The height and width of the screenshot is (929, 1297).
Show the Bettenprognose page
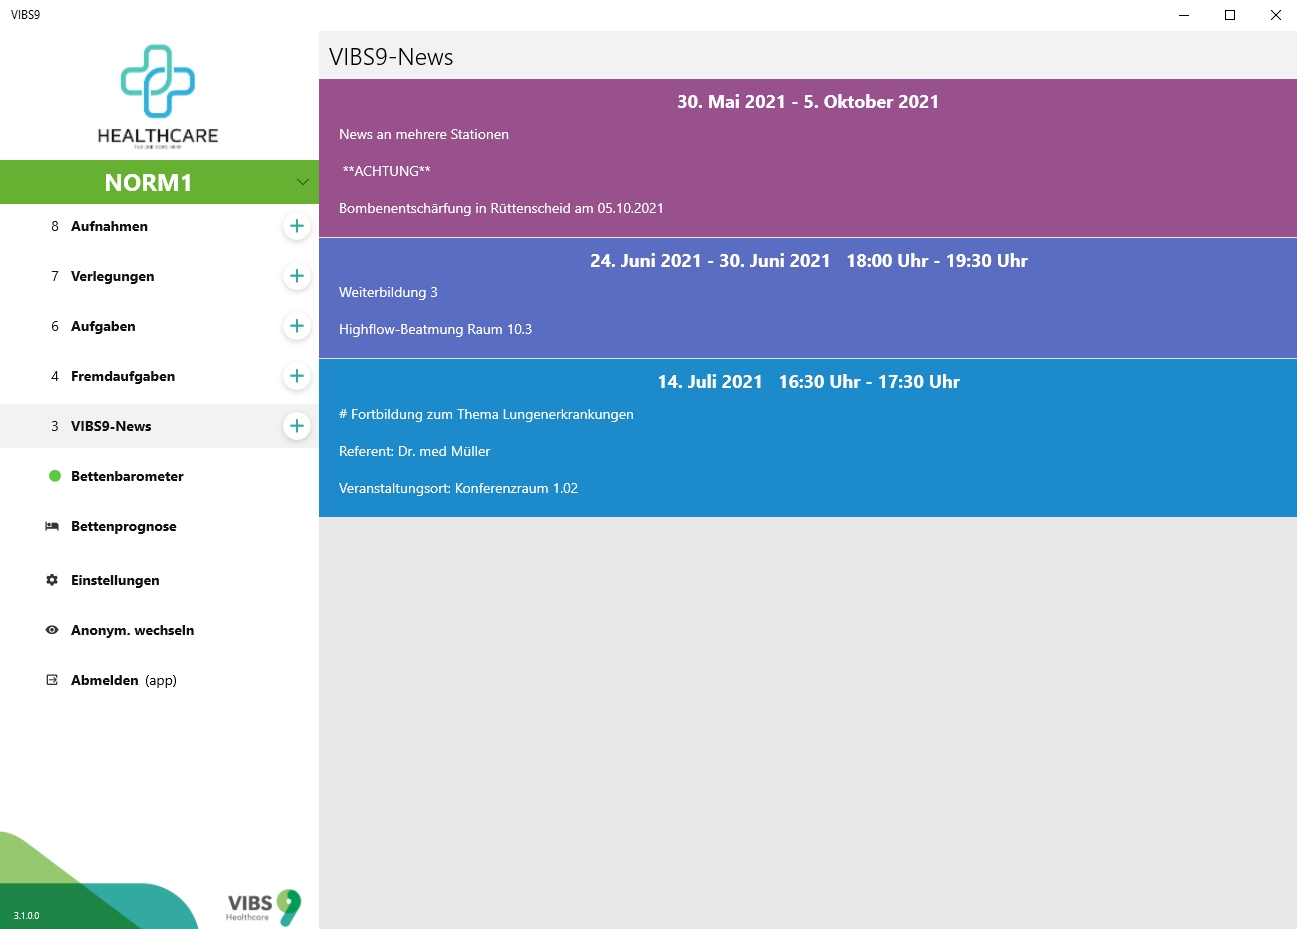point(159,526)
